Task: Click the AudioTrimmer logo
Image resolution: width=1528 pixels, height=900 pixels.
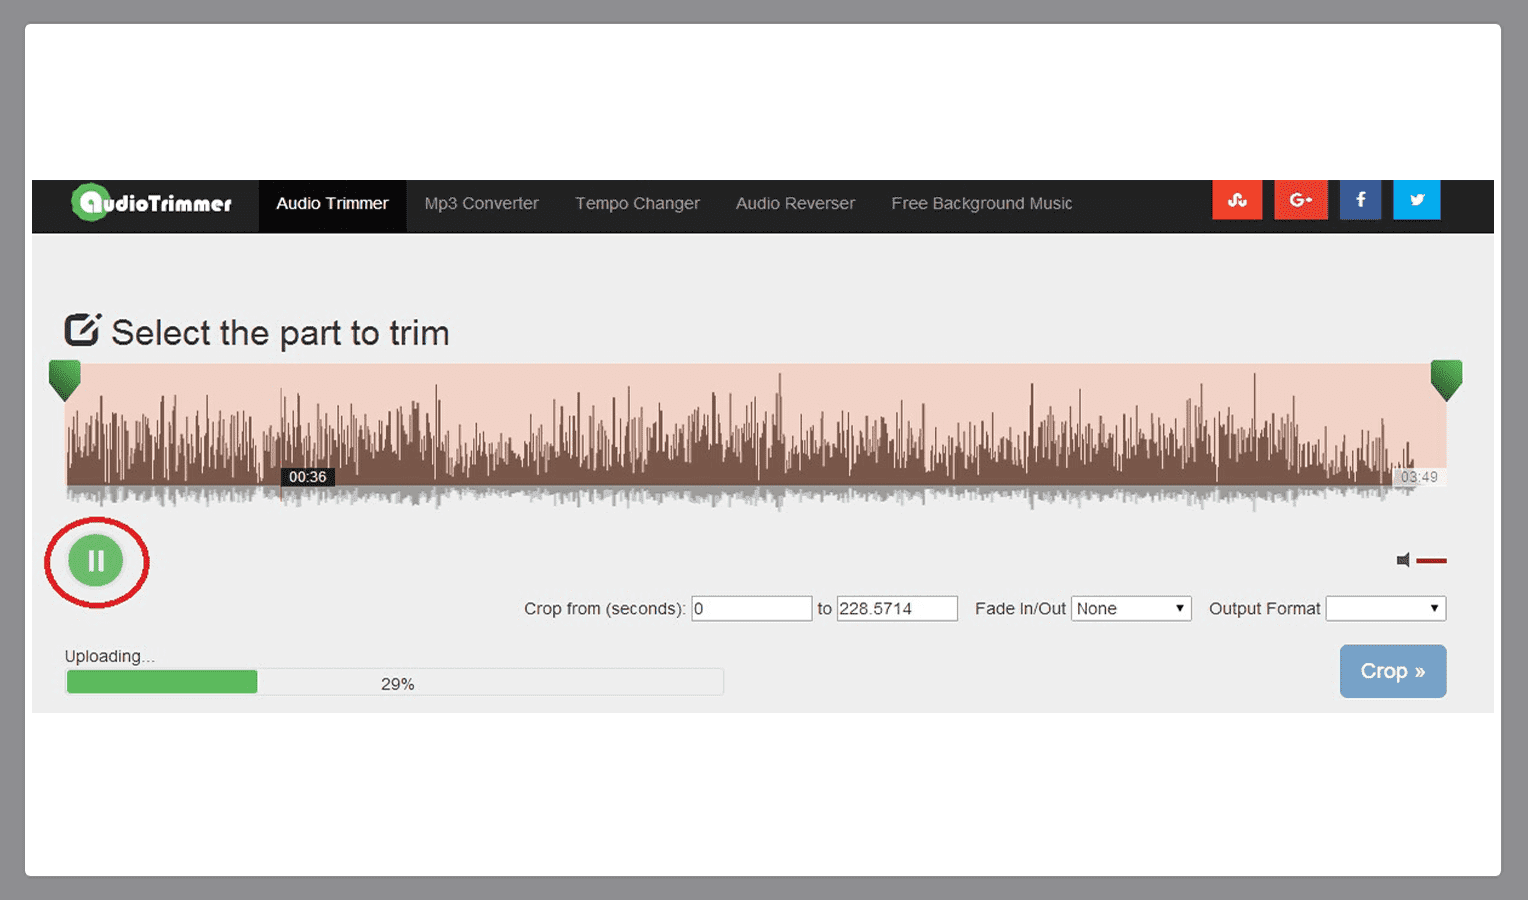Action: 152,203
